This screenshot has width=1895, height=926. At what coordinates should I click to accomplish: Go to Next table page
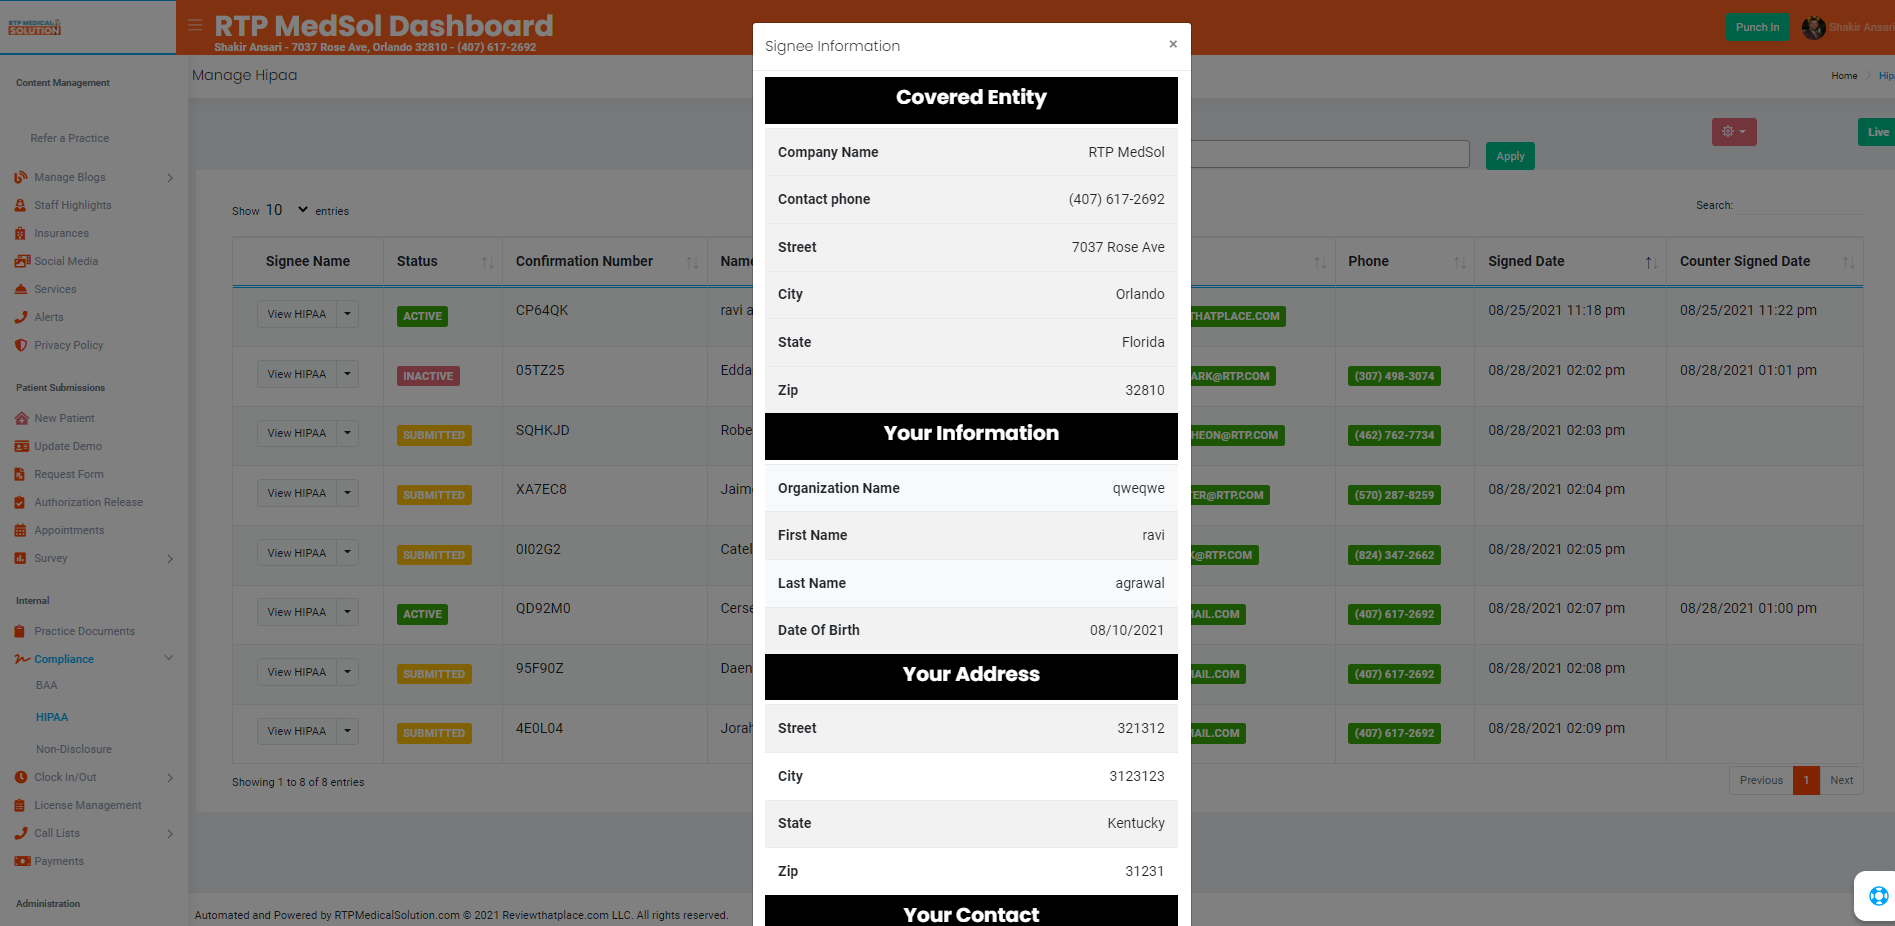(x=1841, y=780)
